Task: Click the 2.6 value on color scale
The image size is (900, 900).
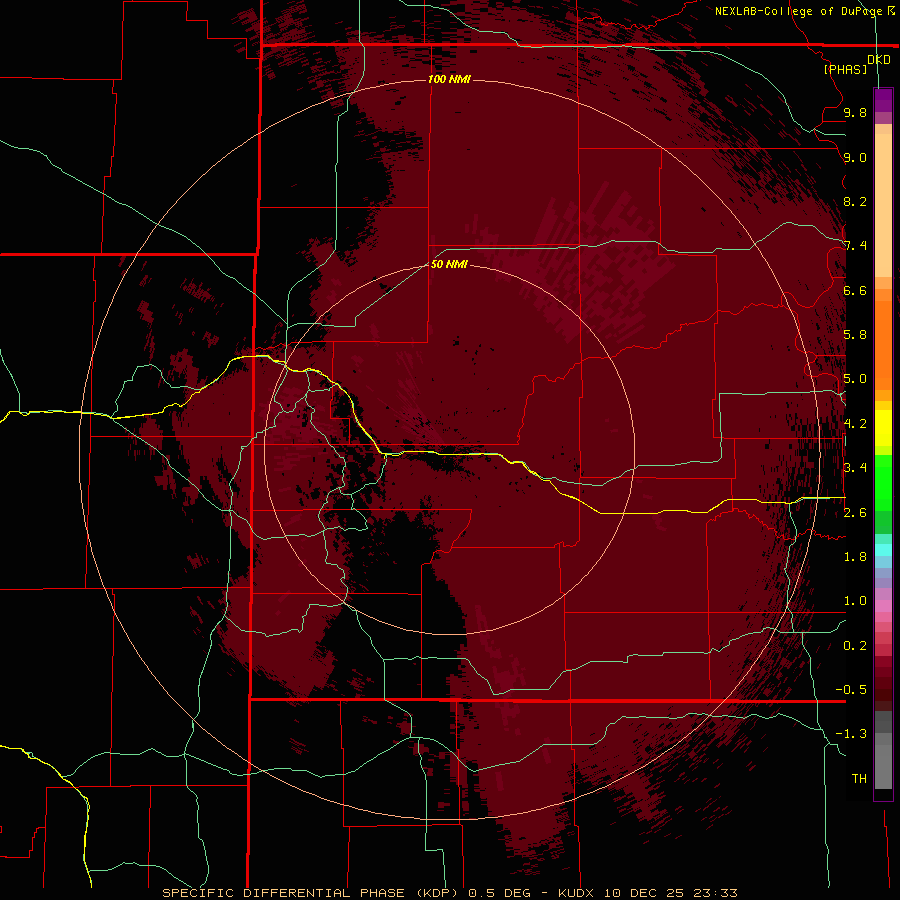Action: click(855, 513)
